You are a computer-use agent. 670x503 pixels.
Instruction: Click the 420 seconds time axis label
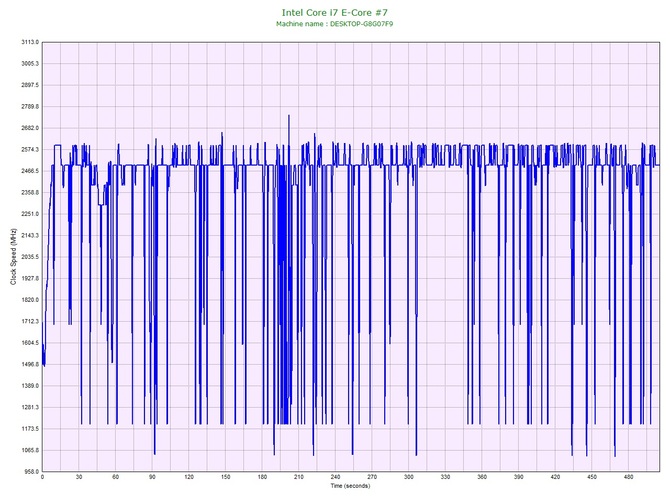click(x=555, y=477)
